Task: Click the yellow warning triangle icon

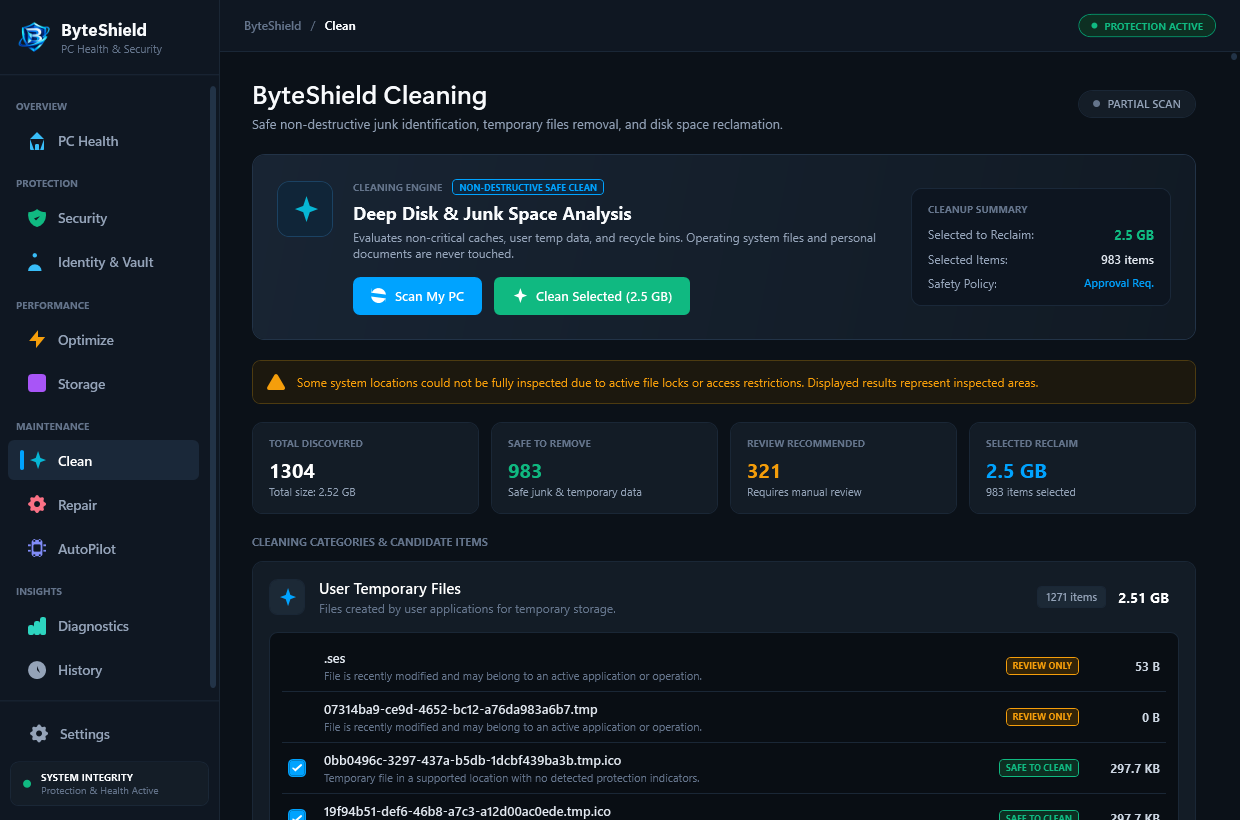Action: [276, 382]
